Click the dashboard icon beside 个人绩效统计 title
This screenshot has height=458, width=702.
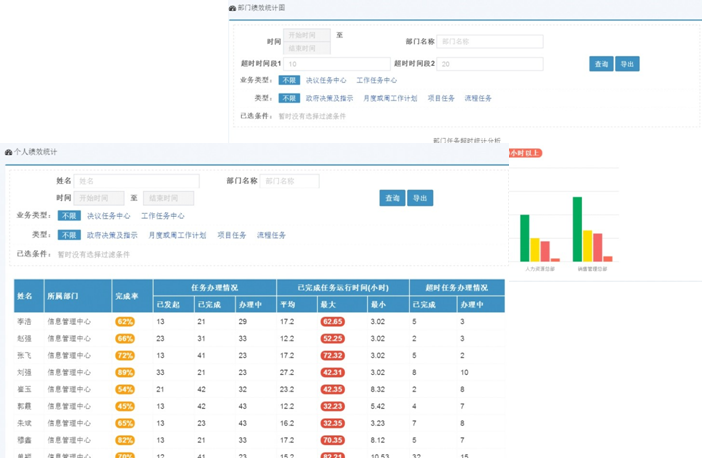[9, 152]
